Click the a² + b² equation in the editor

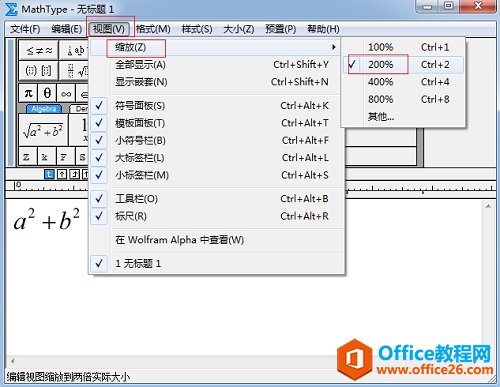47,219
